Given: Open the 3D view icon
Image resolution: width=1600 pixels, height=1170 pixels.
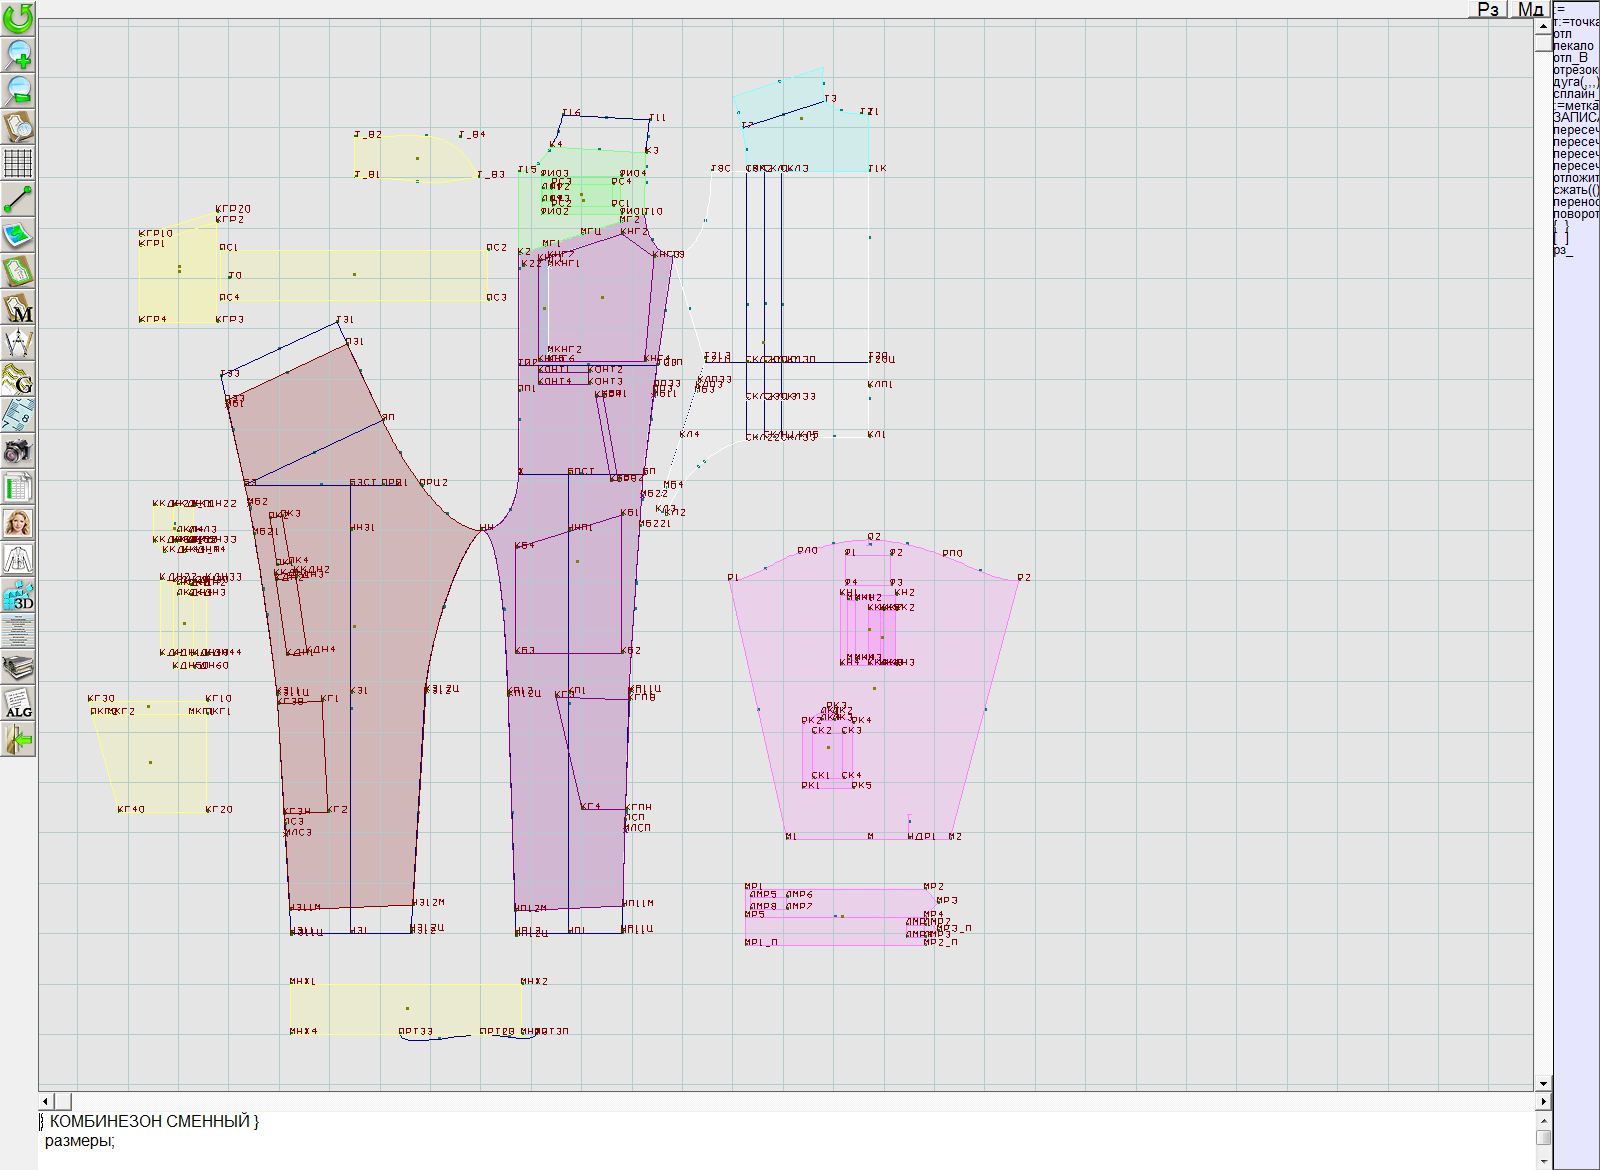Looking at the screenshot, I should pyautogui.click(x=18, y=596).
